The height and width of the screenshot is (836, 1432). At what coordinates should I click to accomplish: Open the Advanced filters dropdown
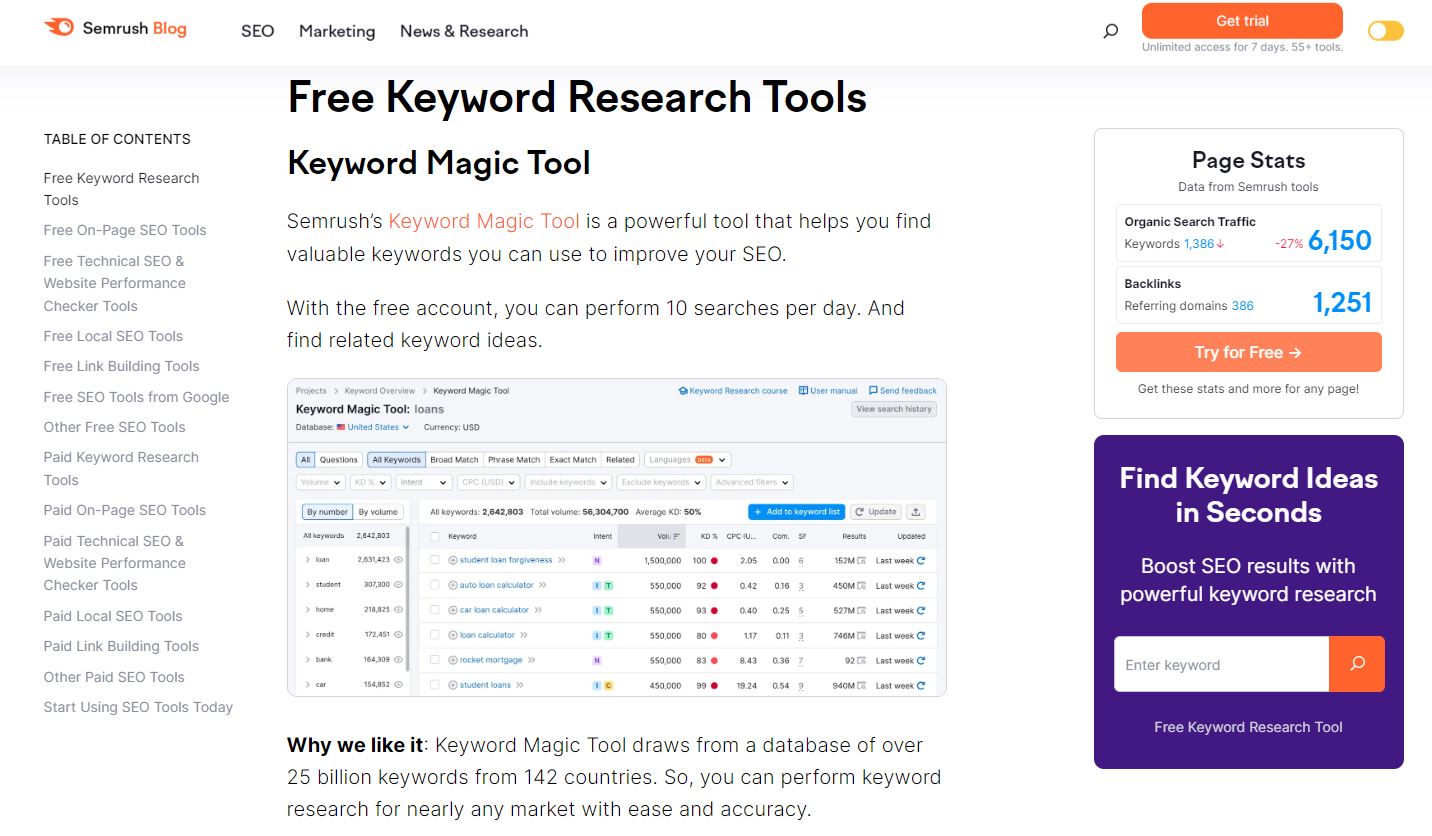coord(751,482)
